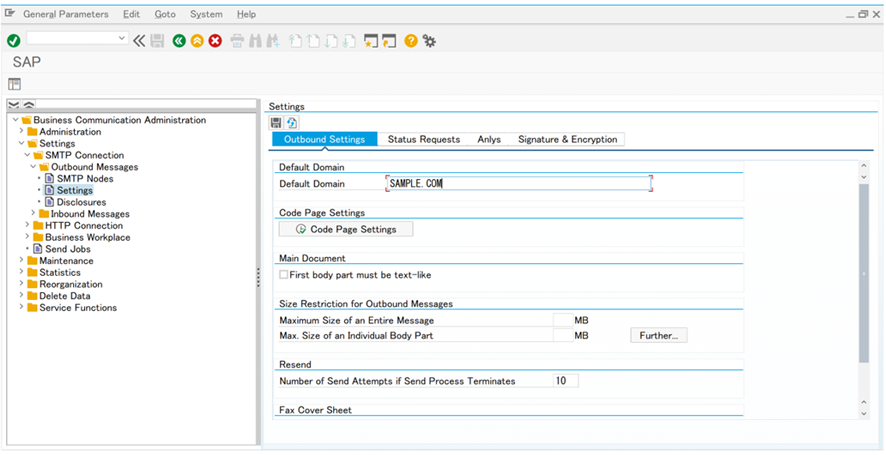
Task: Open the Help menu
Action: tap(246, 14)
